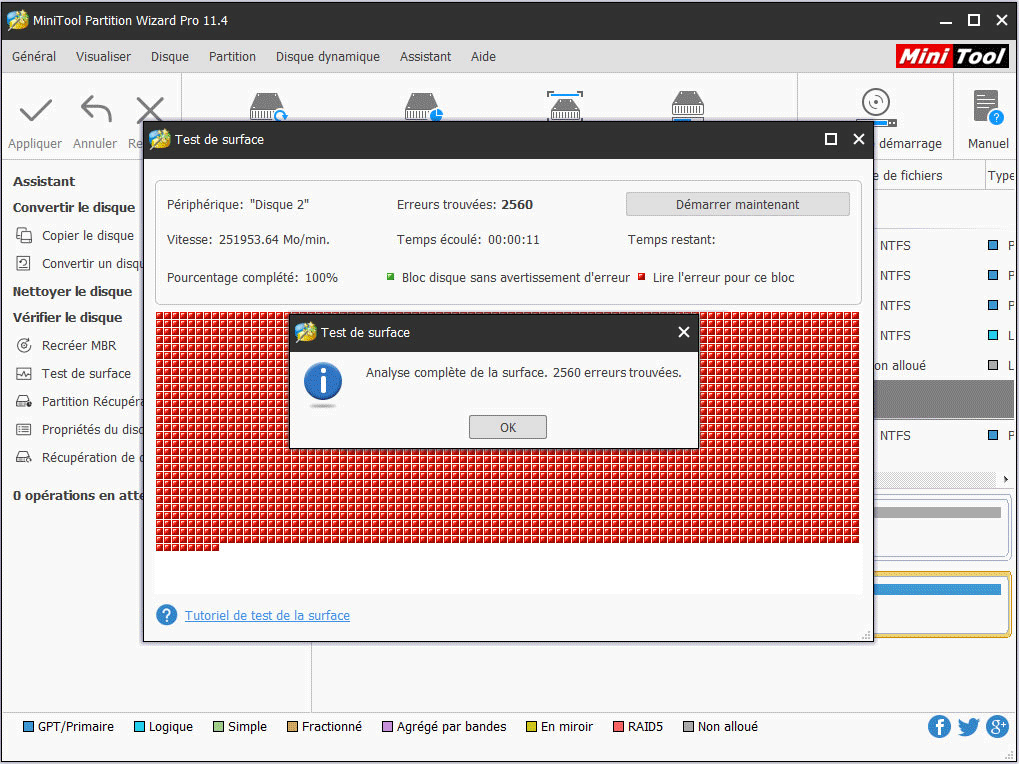Click the Recréer MBR icon

pos(24,345)
